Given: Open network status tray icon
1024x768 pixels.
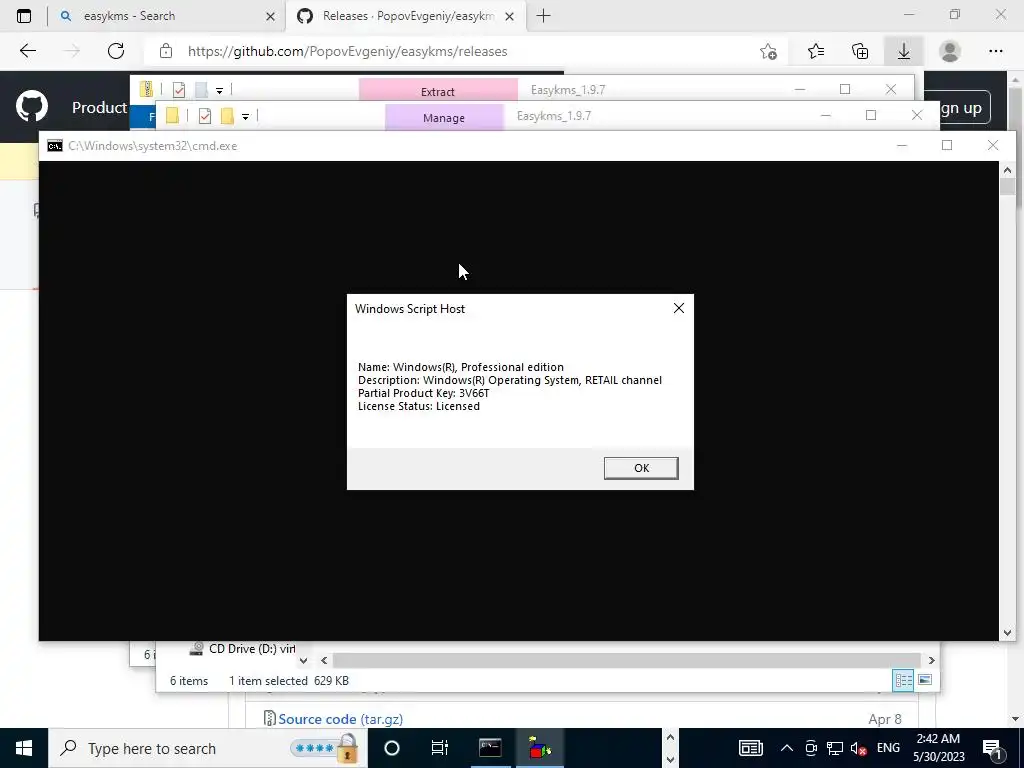Looking at the screenshot, I should pos(835,748).
